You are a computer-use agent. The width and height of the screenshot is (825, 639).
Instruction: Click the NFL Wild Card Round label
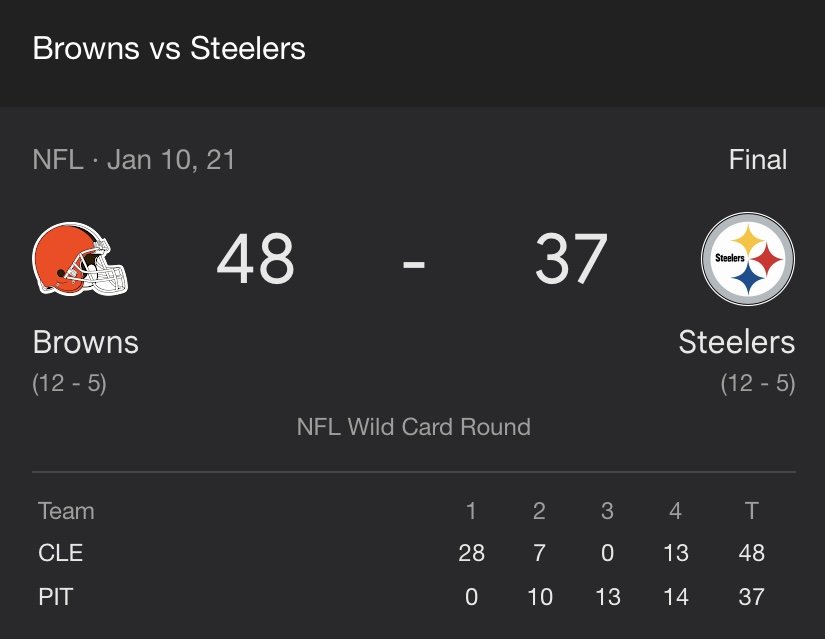click(414, 427)
